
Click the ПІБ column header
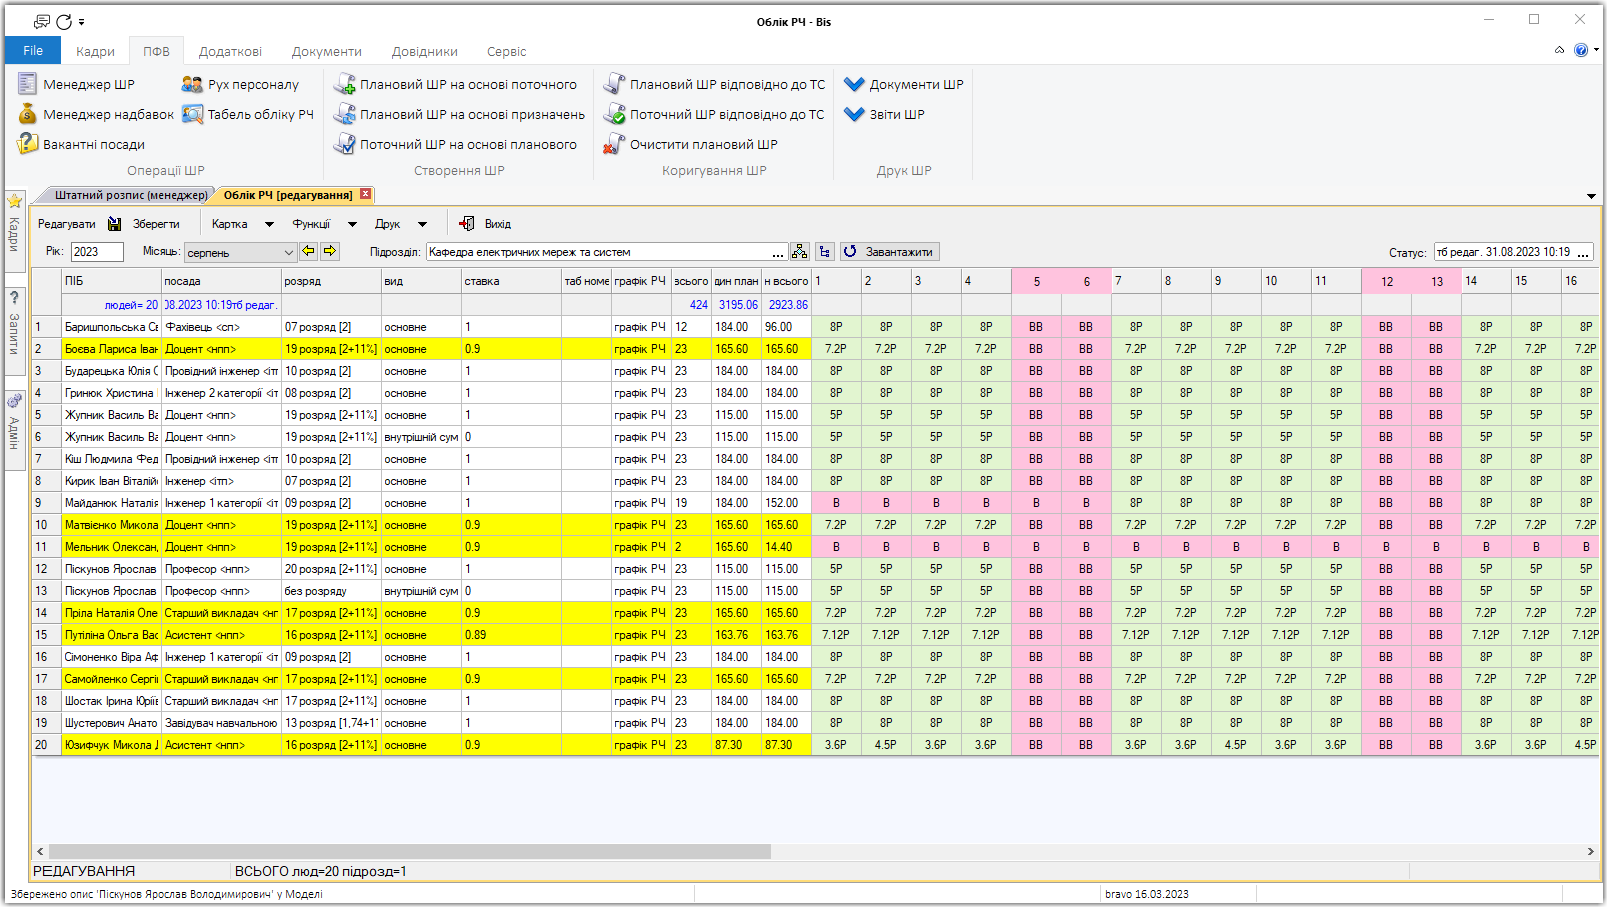click(111, 281)
